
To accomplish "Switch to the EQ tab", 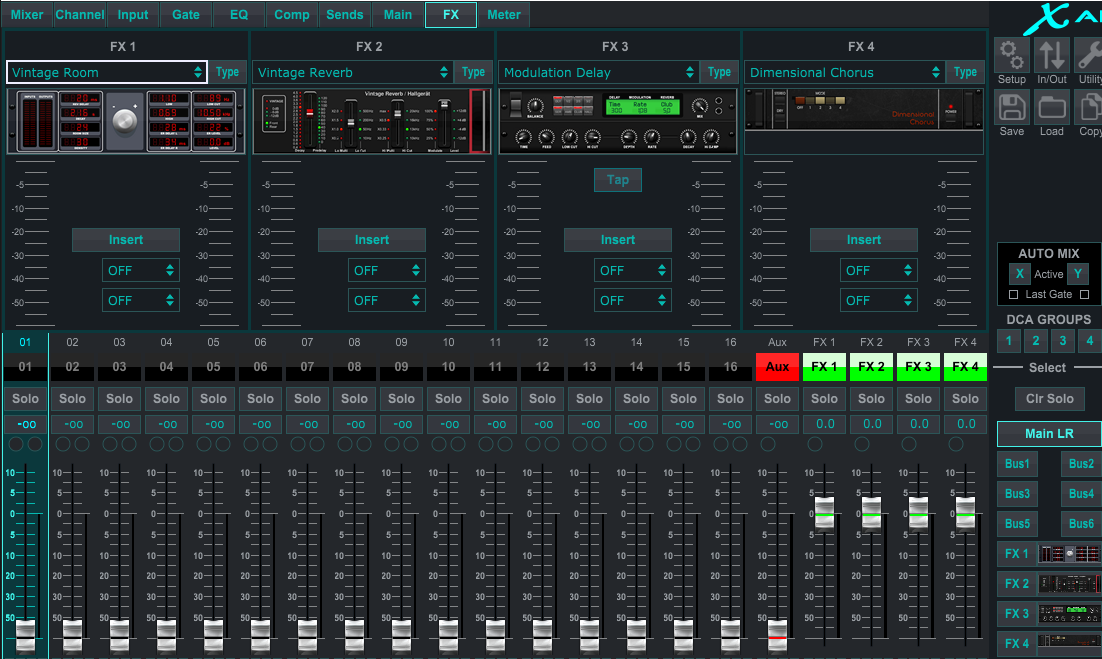I will (239, 15).
